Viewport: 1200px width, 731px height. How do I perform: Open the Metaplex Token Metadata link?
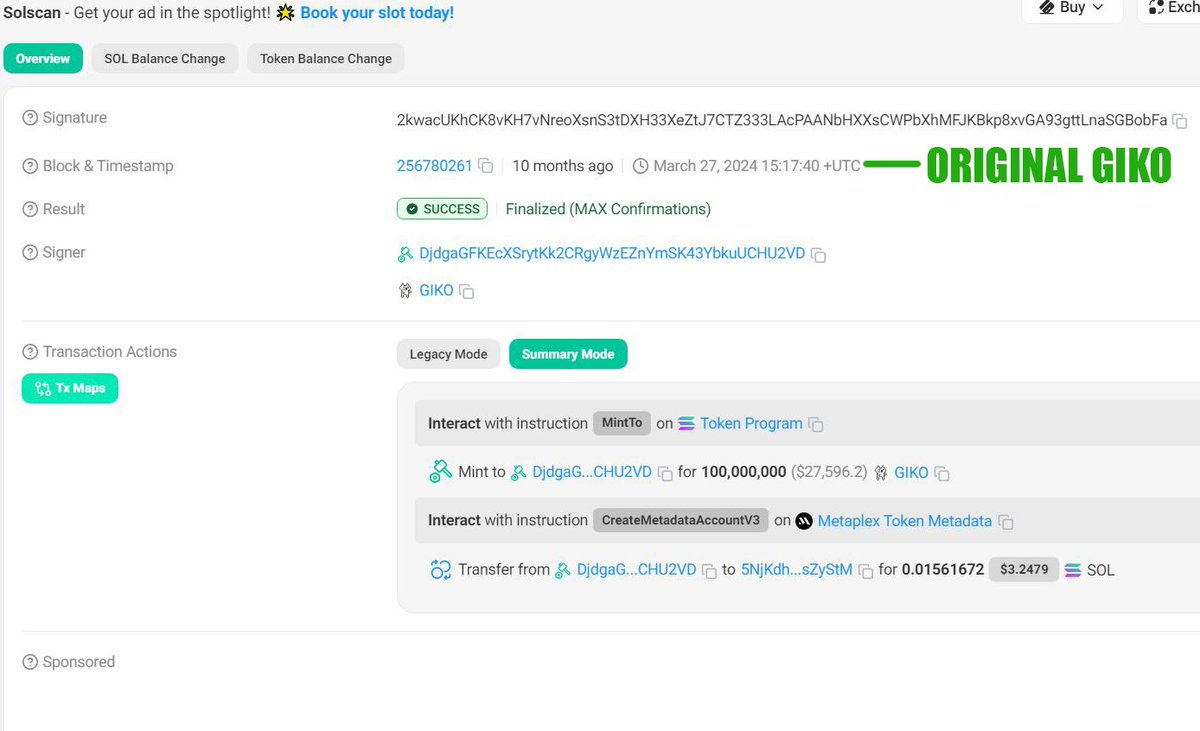click(x=905, y=521)
